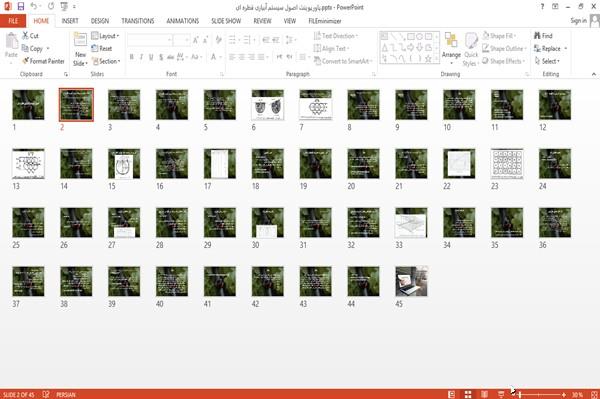This screenshot has width=600, height=399.
Task: Open Shape Effects dropdown
Action: coord(503,61)
